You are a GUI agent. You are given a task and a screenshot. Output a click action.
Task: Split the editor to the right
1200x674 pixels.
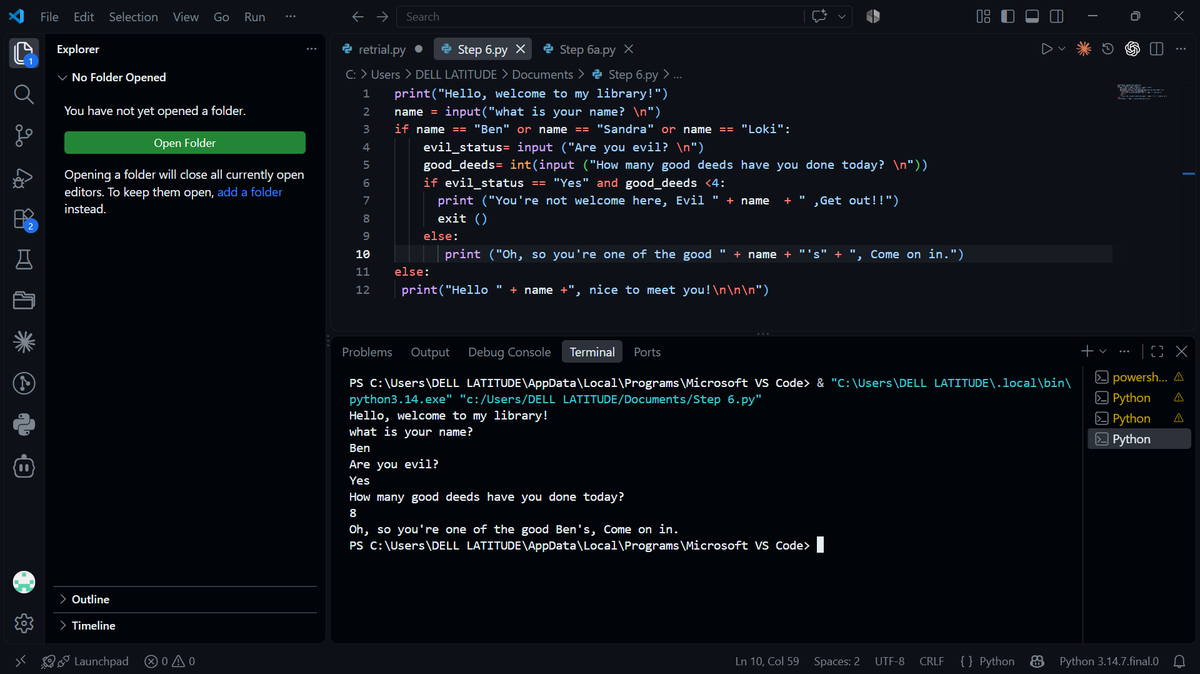click(x=1157, y=49)
